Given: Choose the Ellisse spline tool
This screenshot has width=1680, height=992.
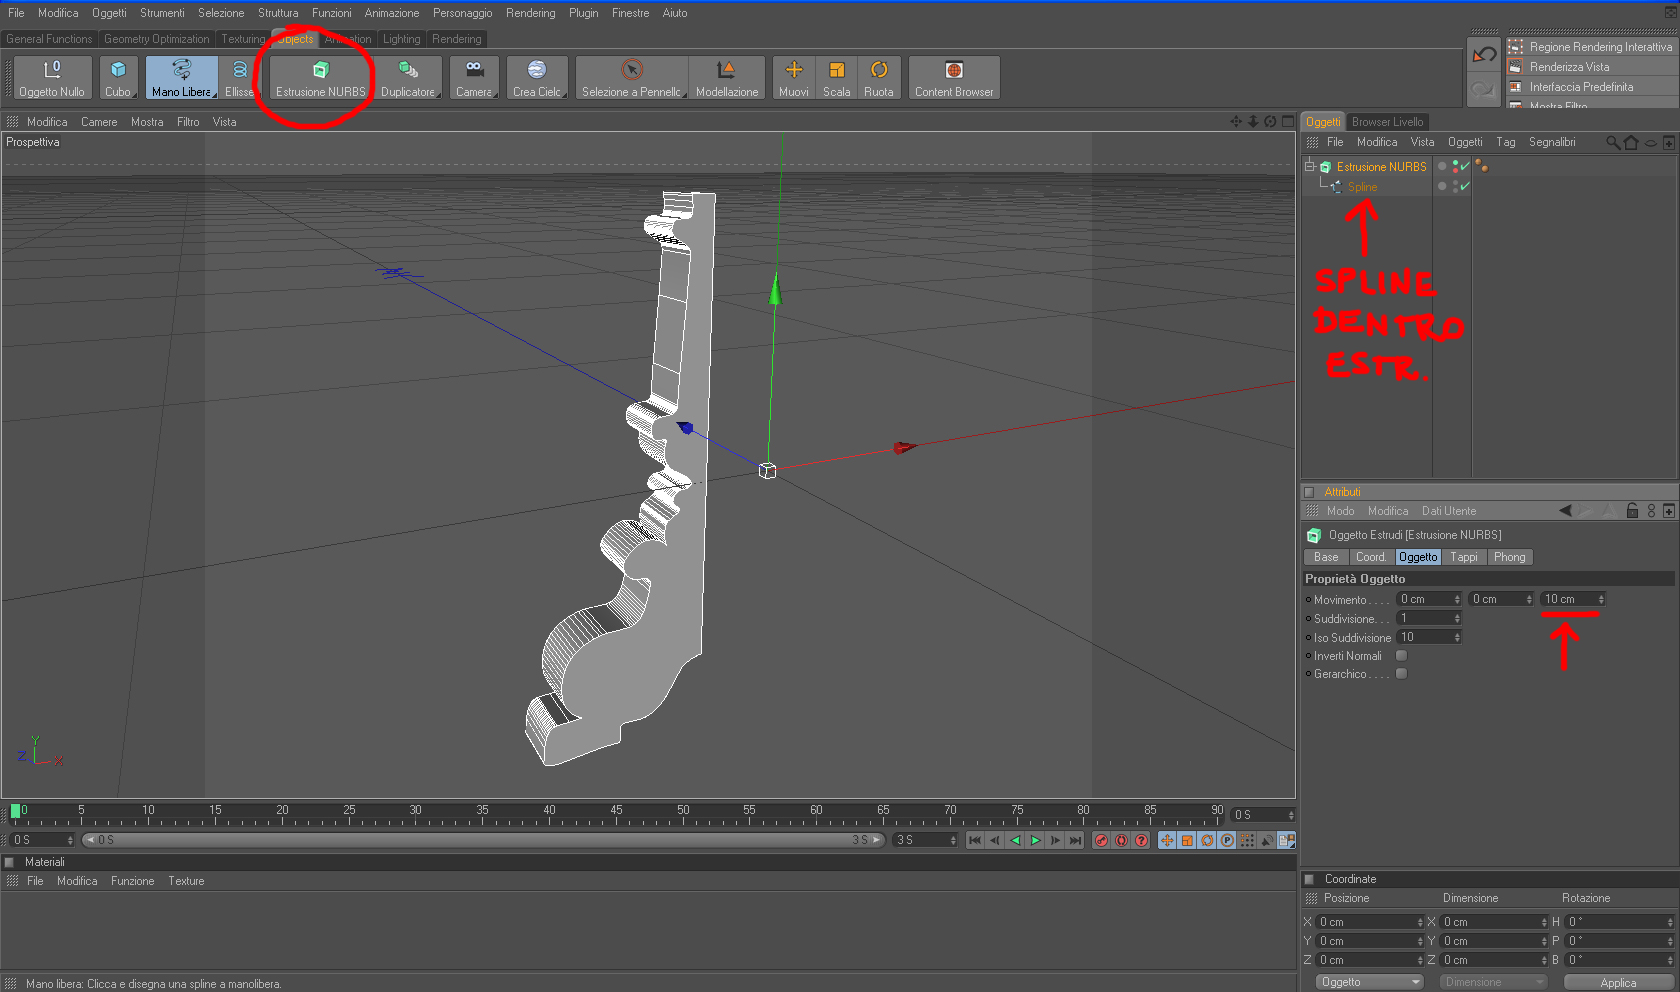Looking at the screenshot, I should coord(240,77).
